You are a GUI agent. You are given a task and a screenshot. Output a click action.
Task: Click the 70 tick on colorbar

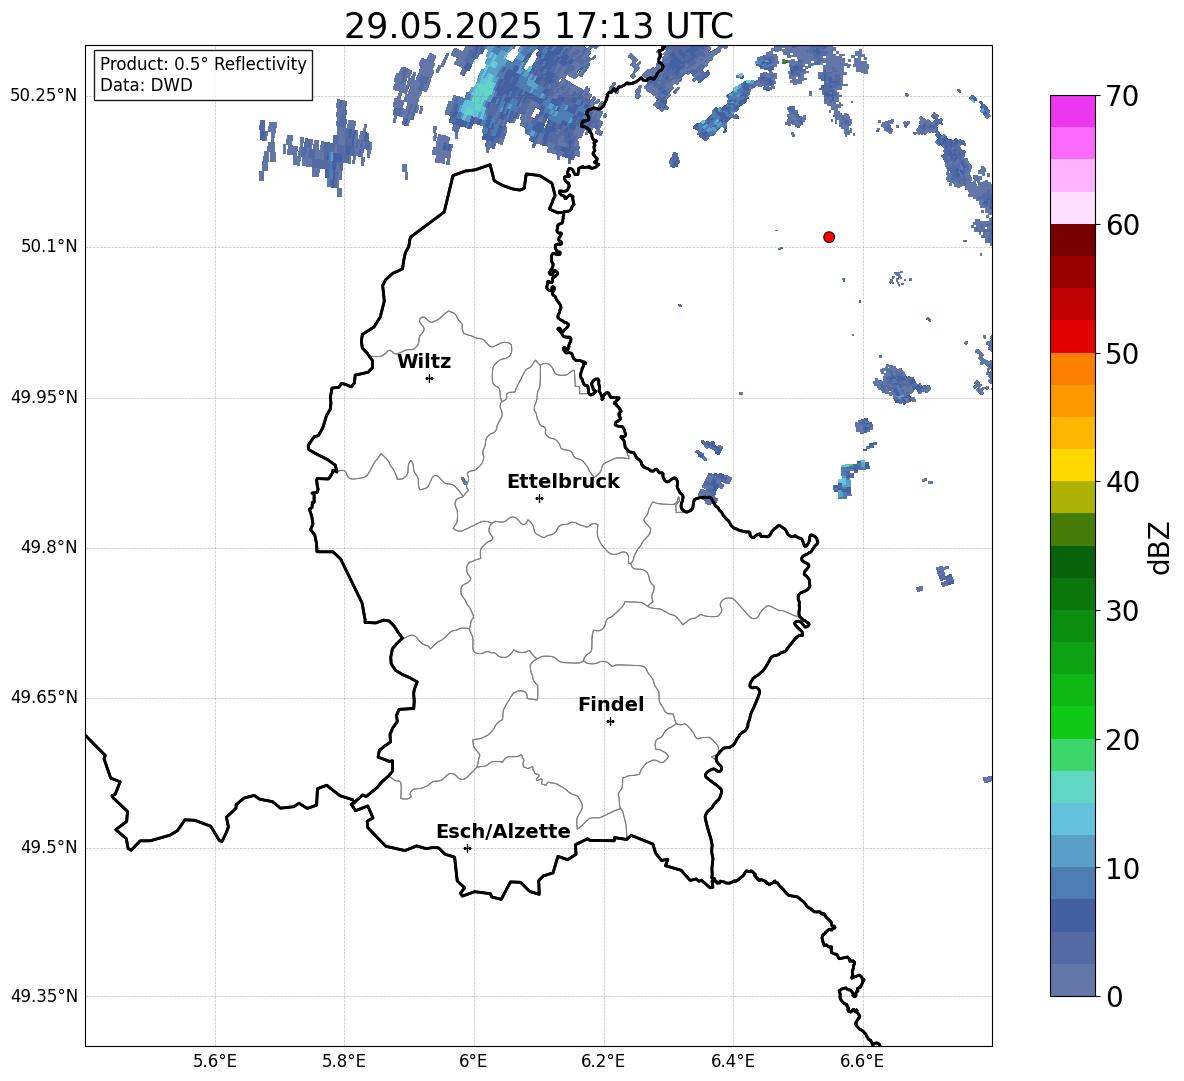tap(1123, 96)
